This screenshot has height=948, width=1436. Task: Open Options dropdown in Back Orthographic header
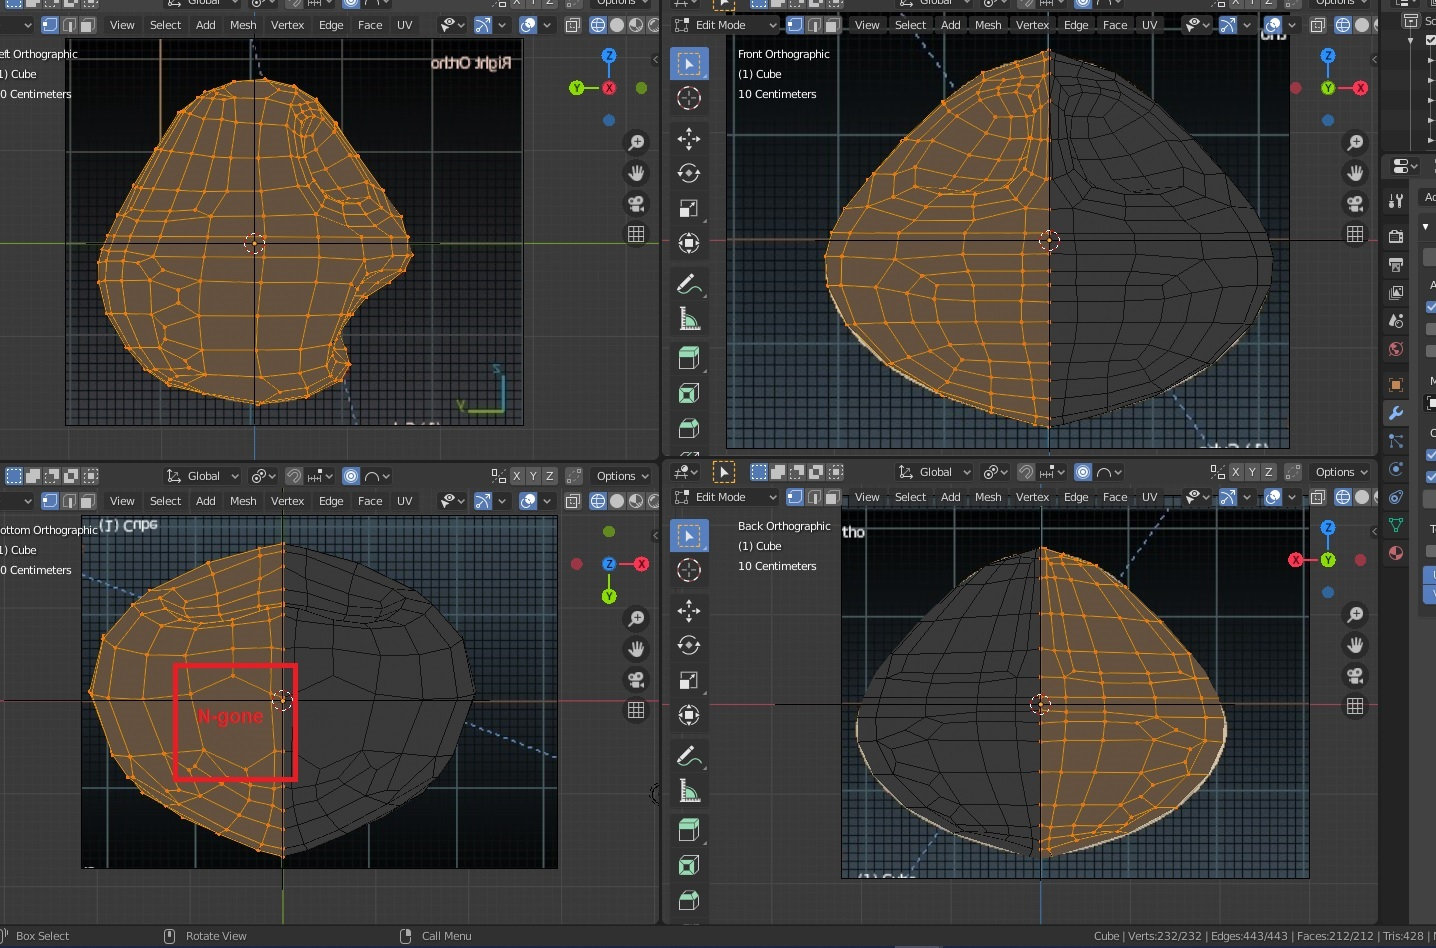pyautogui.click(x=1340, y=472)
